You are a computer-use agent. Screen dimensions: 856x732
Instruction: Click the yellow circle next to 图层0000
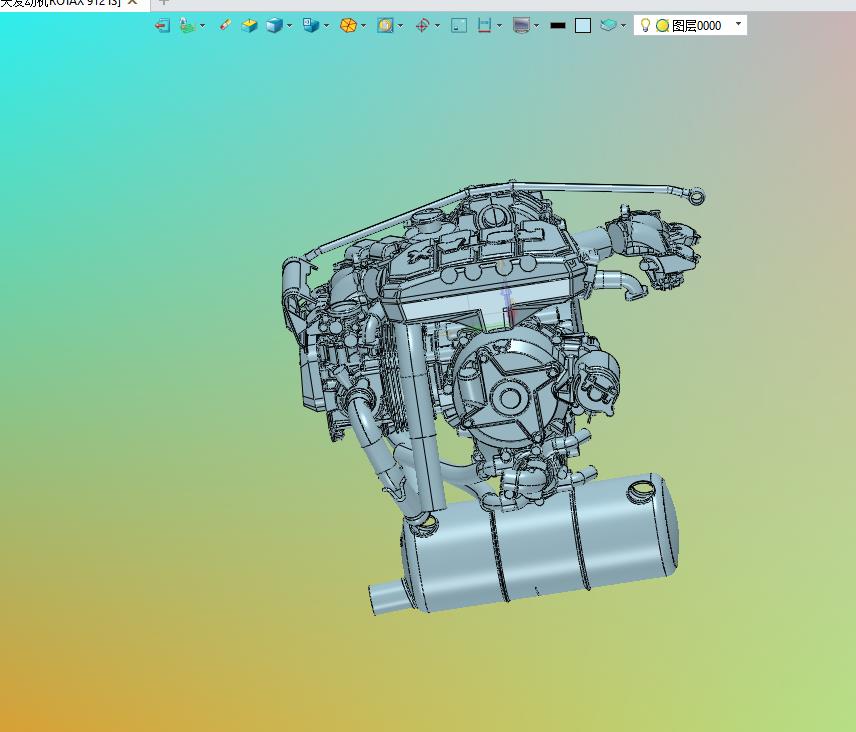pos(662,25)
